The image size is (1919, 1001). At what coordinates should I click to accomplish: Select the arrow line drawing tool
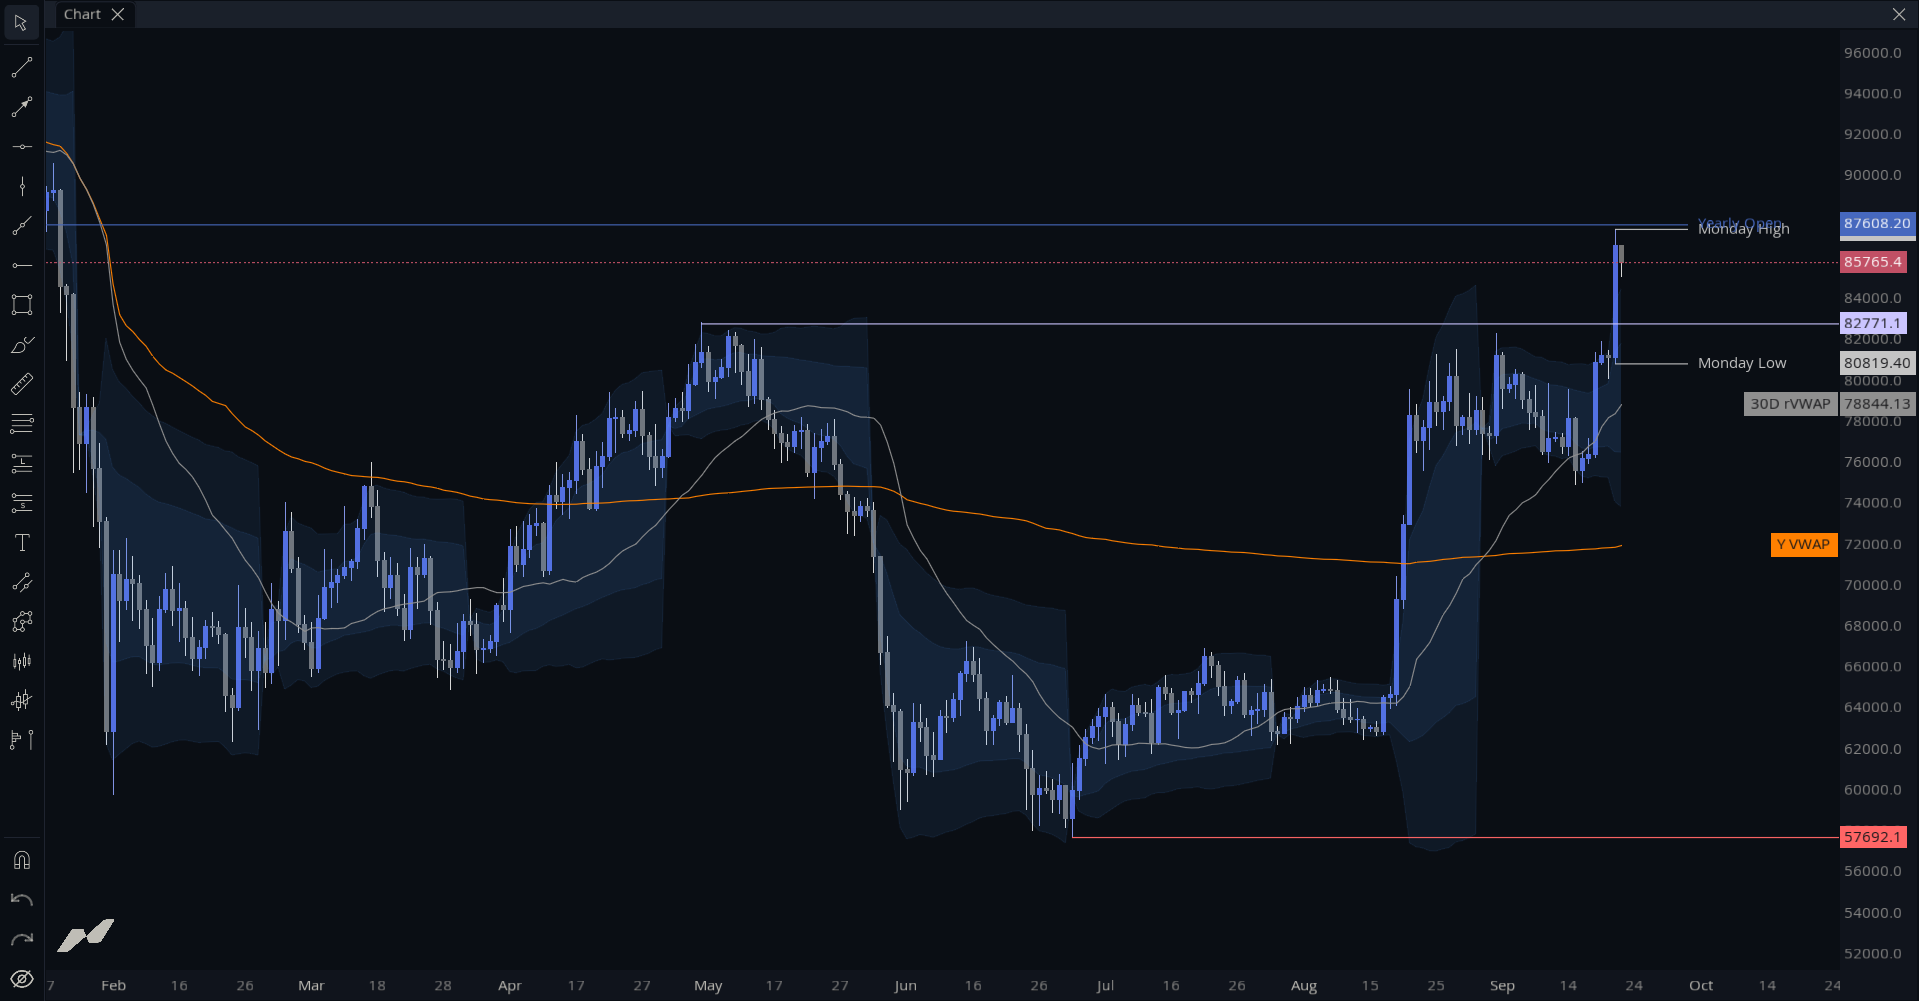pos(21,107)
